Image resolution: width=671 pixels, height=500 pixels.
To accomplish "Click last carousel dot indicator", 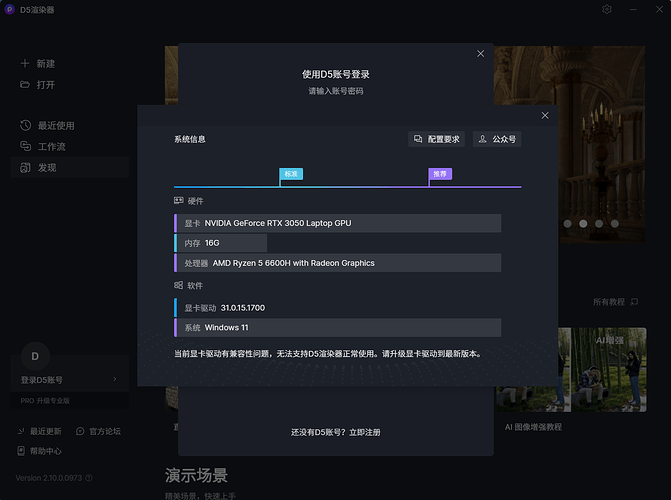I will tap(615, 223).
